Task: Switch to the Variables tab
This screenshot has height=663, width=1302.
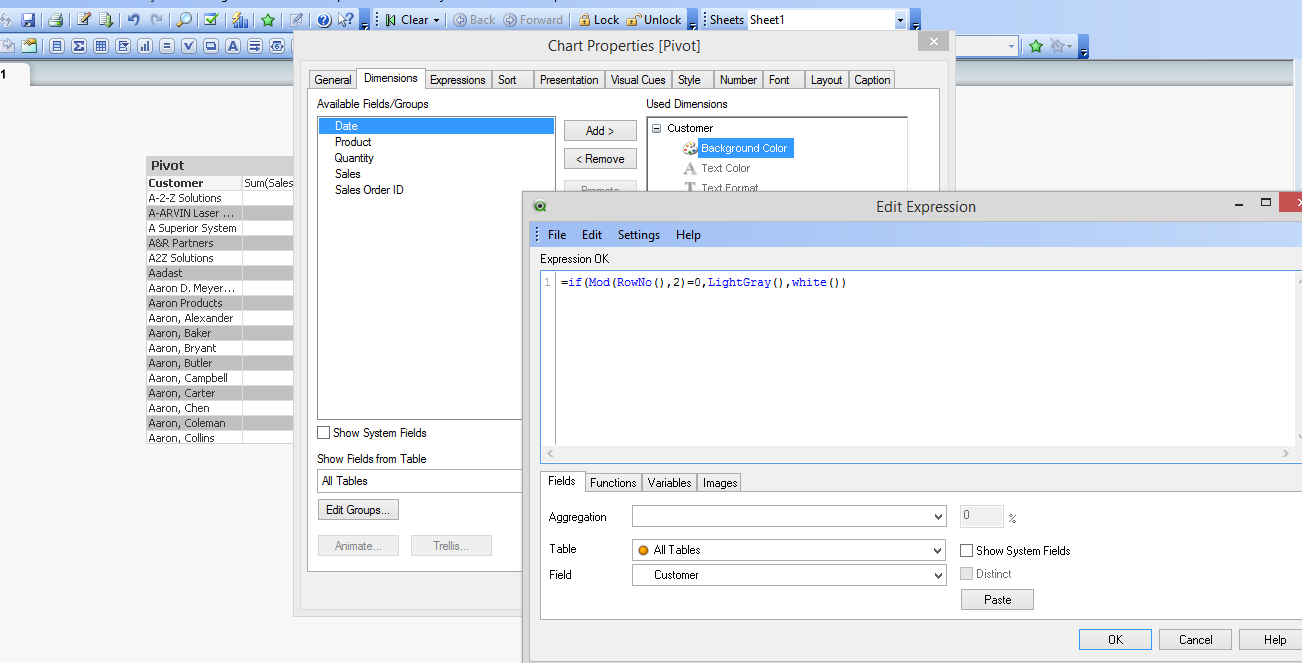Action: [670, 482]
